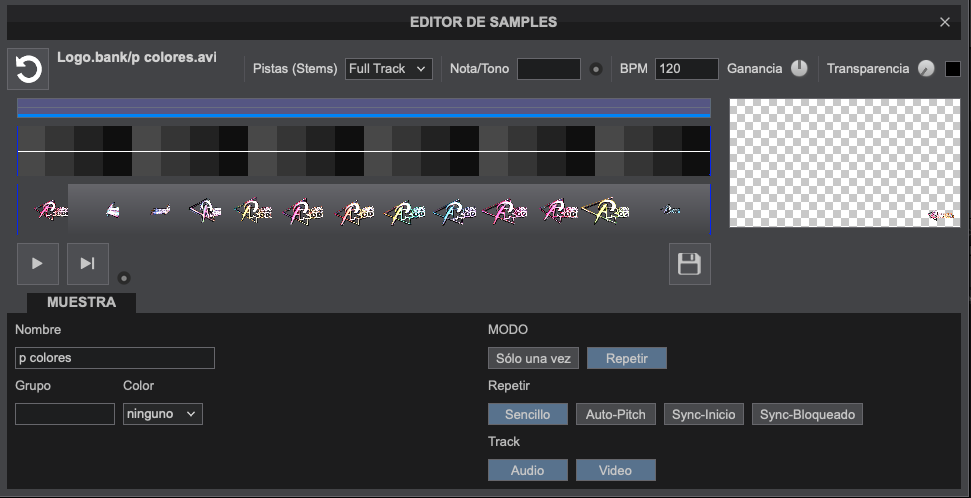Image resolution: width=971 pixels, height=498 pixels.
Task: Select the Auto-Pitch repeat option
Action: pos(616,414)
